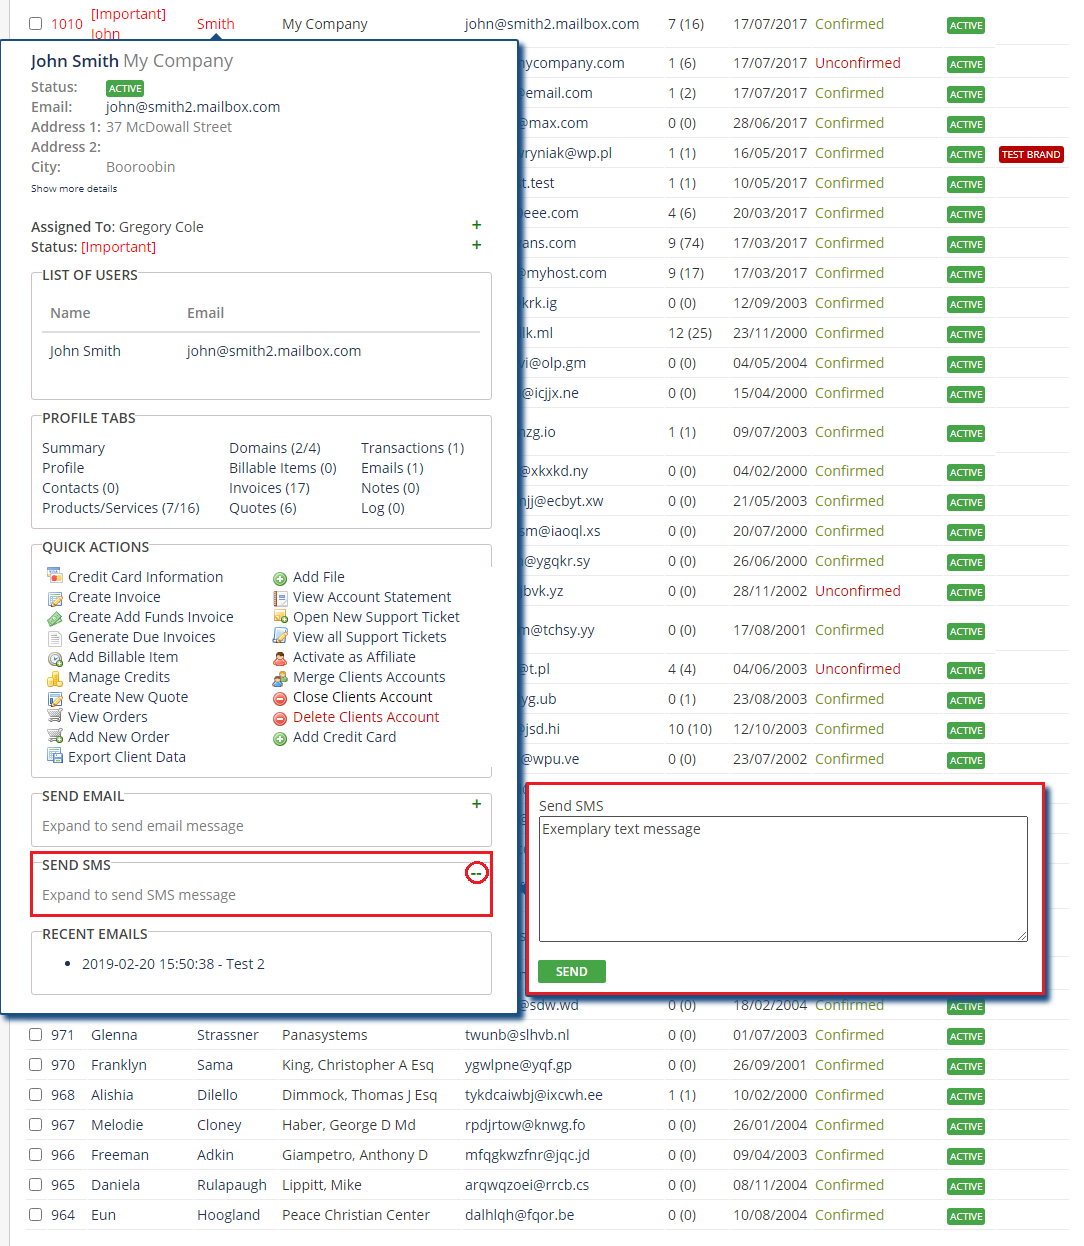The height and width of the screenshot is (1246, 1084).
Task: Click email twunb@slhvb.nl
Action: tap(517, 1035)
